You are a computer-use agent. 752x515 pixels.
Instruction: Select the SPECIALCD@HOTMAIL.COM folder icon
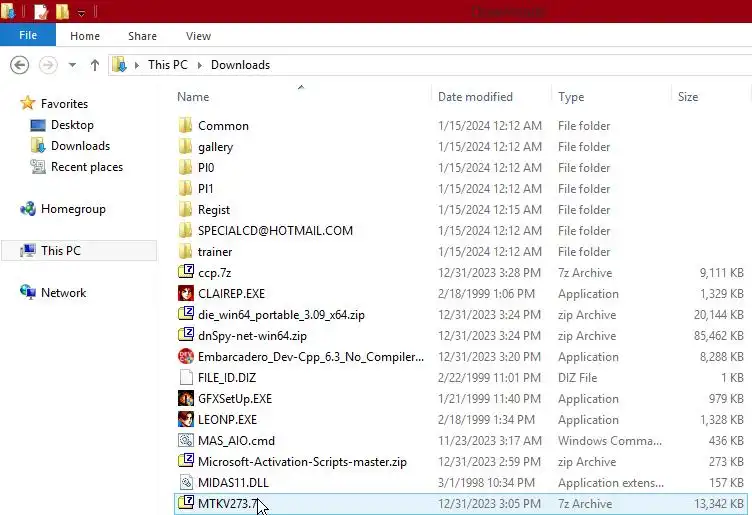185,230
